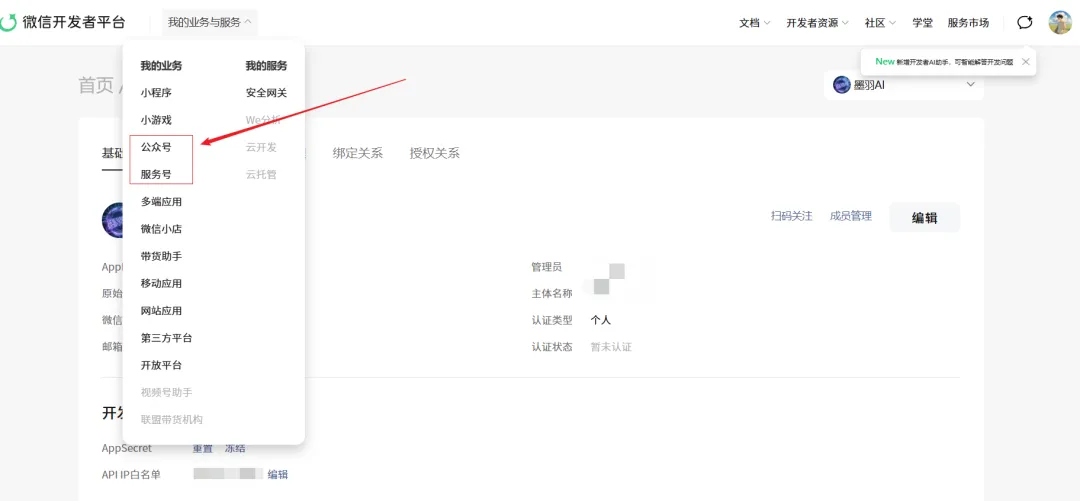Click 冻结 next to AppSecret

235,449
